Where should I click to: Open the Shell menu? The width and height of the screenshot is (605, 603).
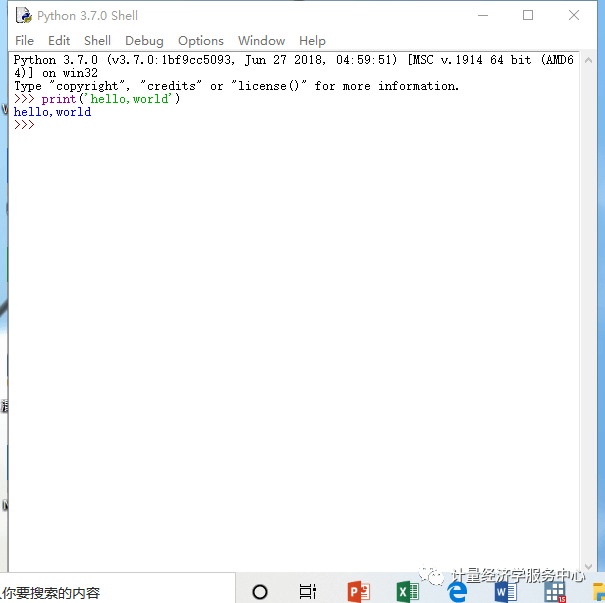[x=97, y=41]
